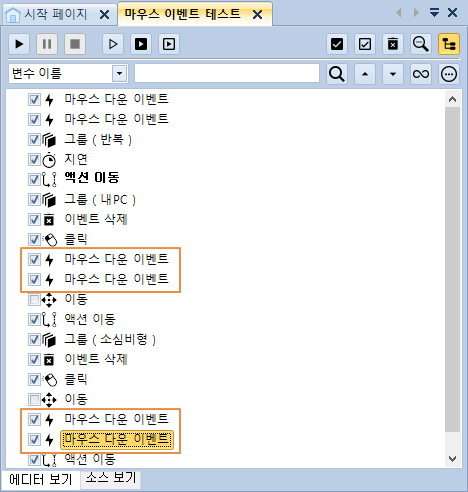Image resolution: width=468 pixels, height=492 pixels.
Task: Click the down arrow of the vertical scrollbar
Action: click(x=453, y=459)
